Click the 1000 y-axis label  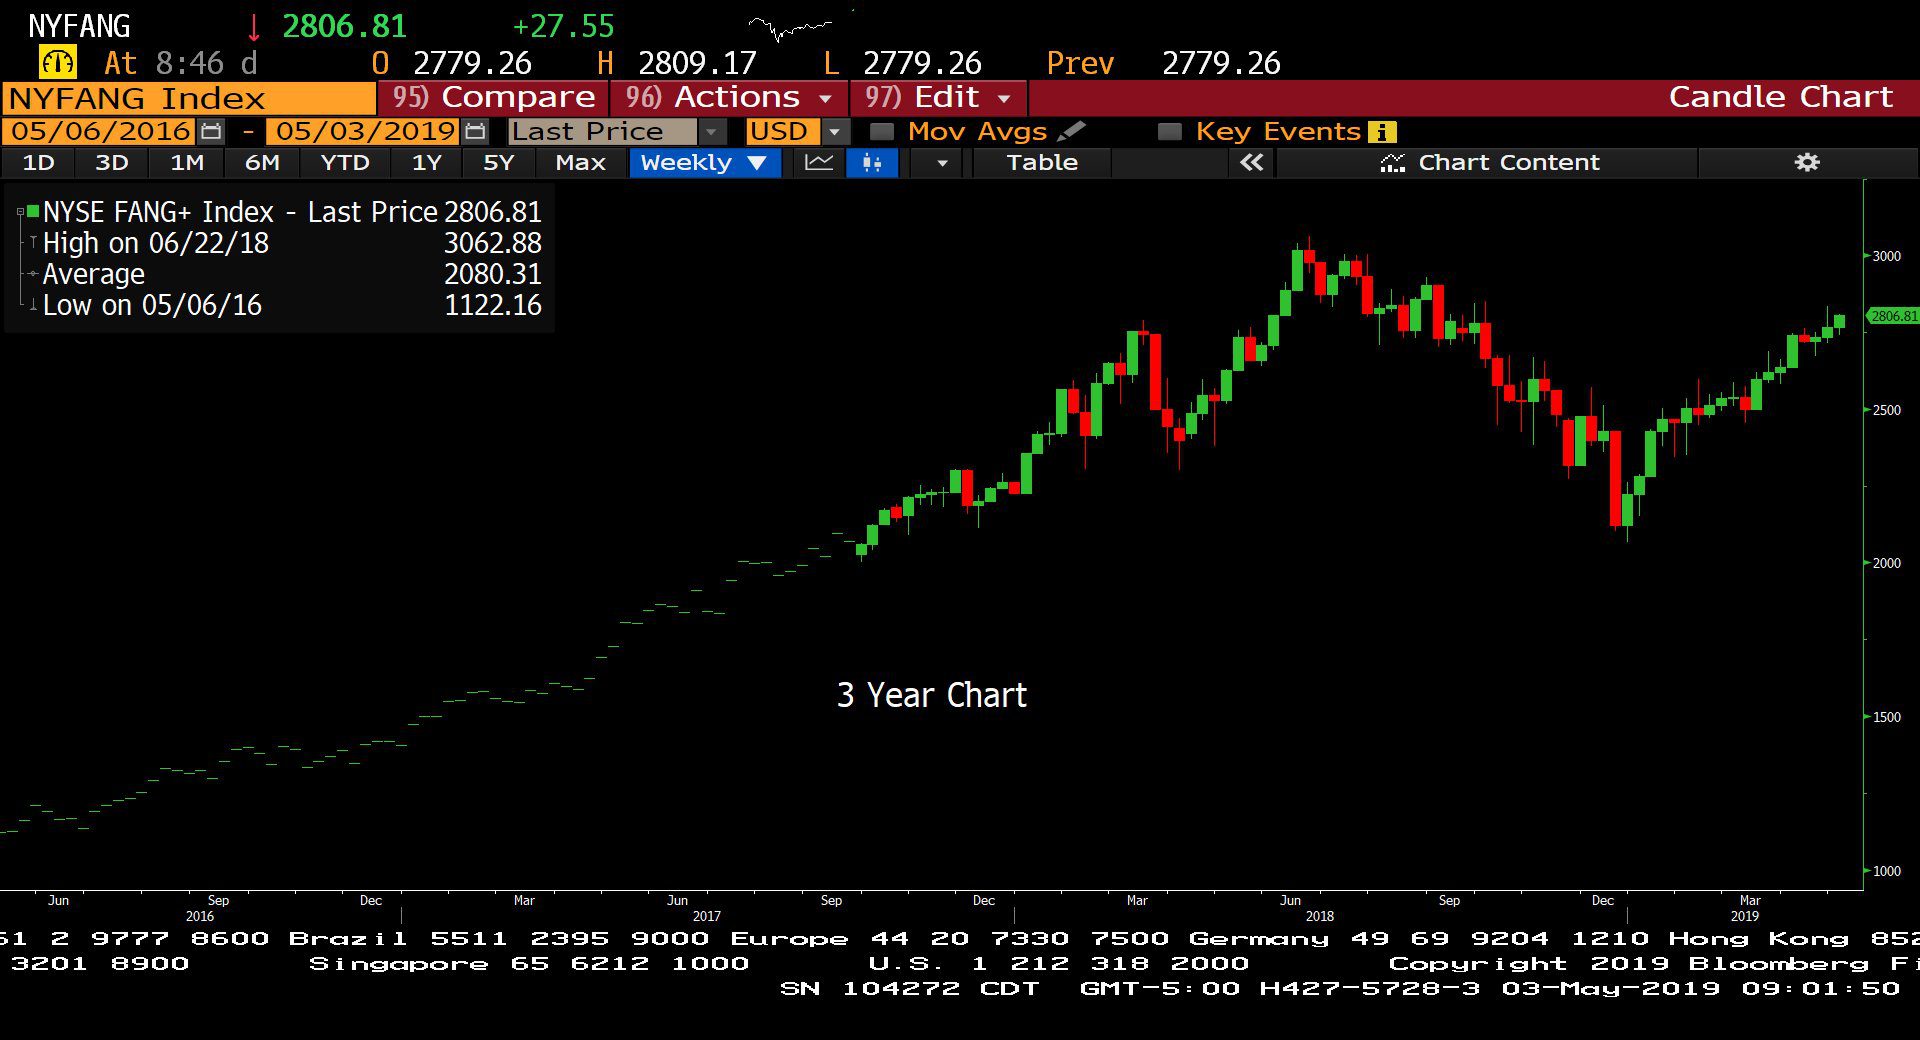[x=1886, y=871]
